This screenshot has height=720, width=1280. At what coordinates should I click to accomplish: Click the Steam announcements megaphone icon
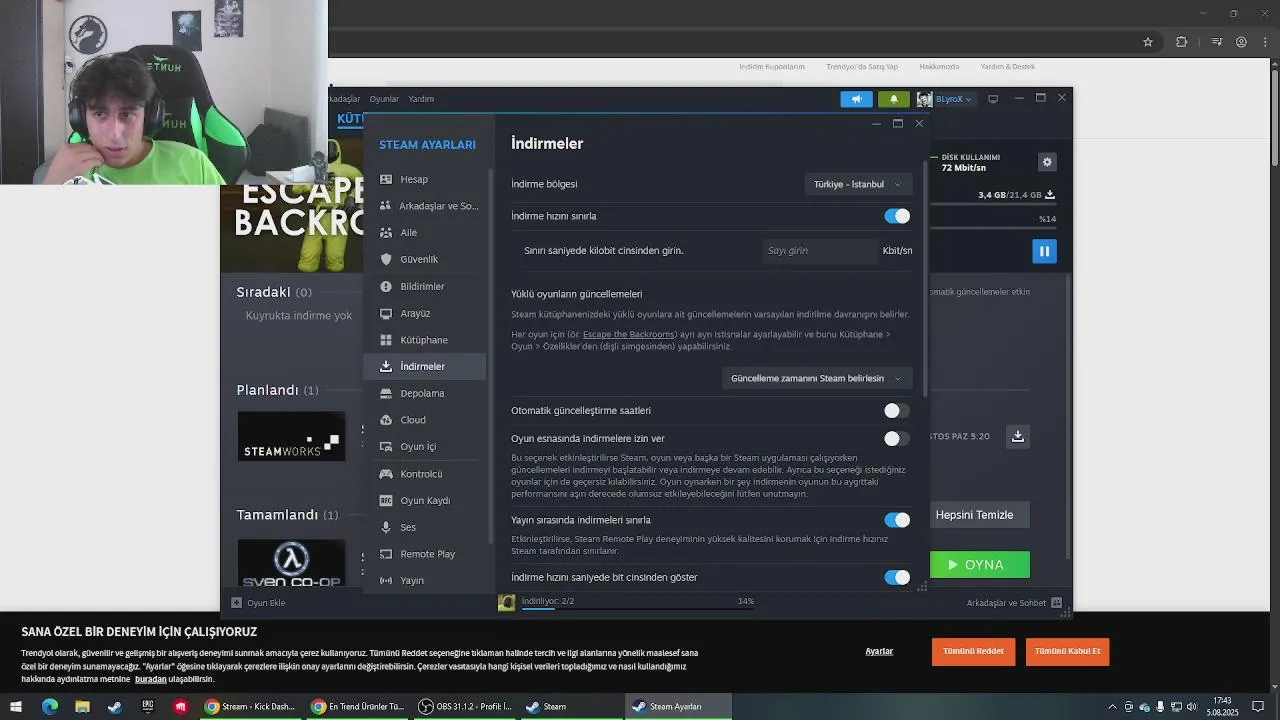click(x=856, y=99)
